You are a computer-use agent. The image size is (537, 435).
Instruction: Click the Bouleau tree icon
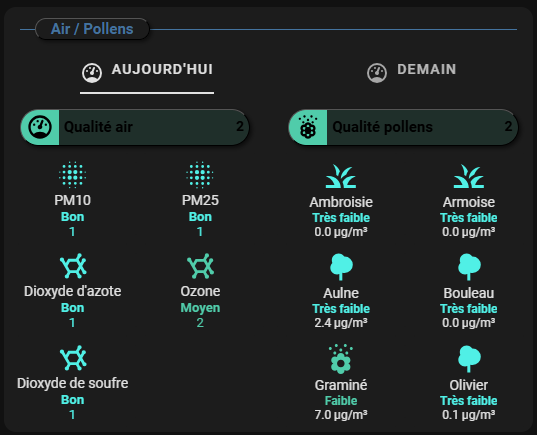pos(469,267)
